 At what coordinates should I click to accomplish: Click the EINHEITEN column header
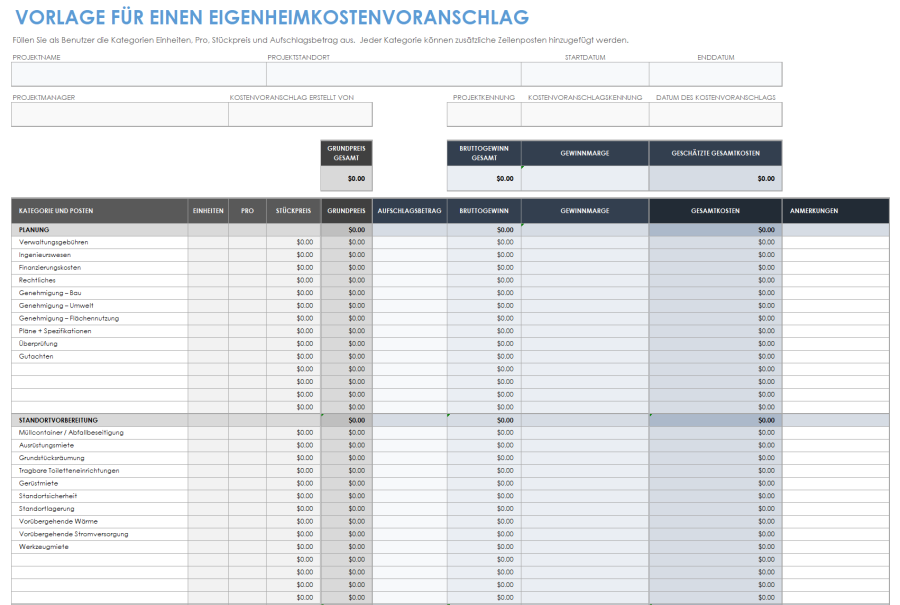click(207, 211)
